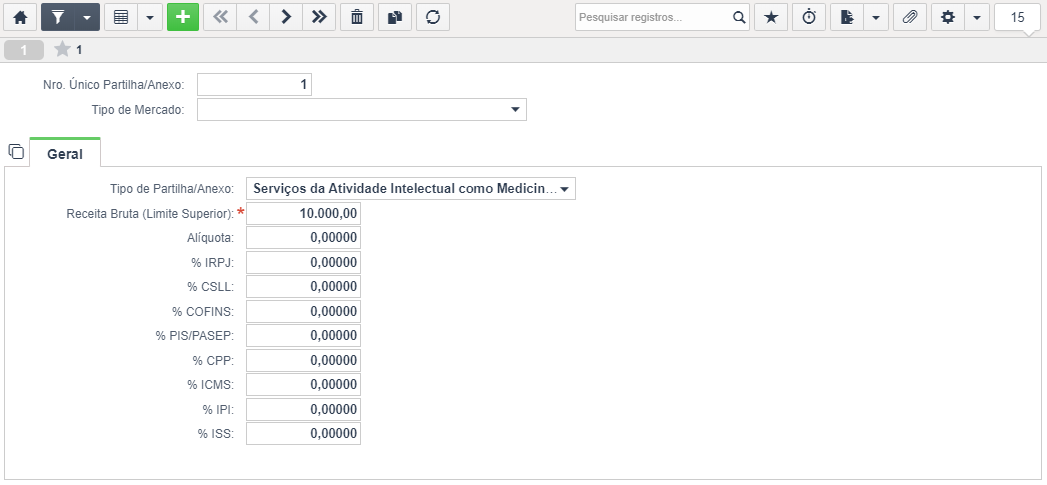Open settings with the gear icon
Image resolution: width=1047 pixels, height=485 pixels.
tap(948, 17)
